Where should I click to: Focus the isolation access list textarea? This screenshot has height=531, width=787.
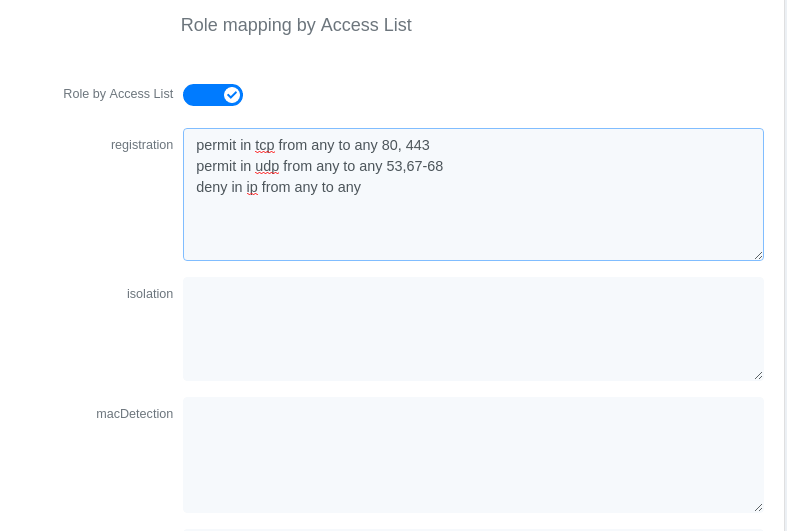pyautogui.click(x=473, y=328)
